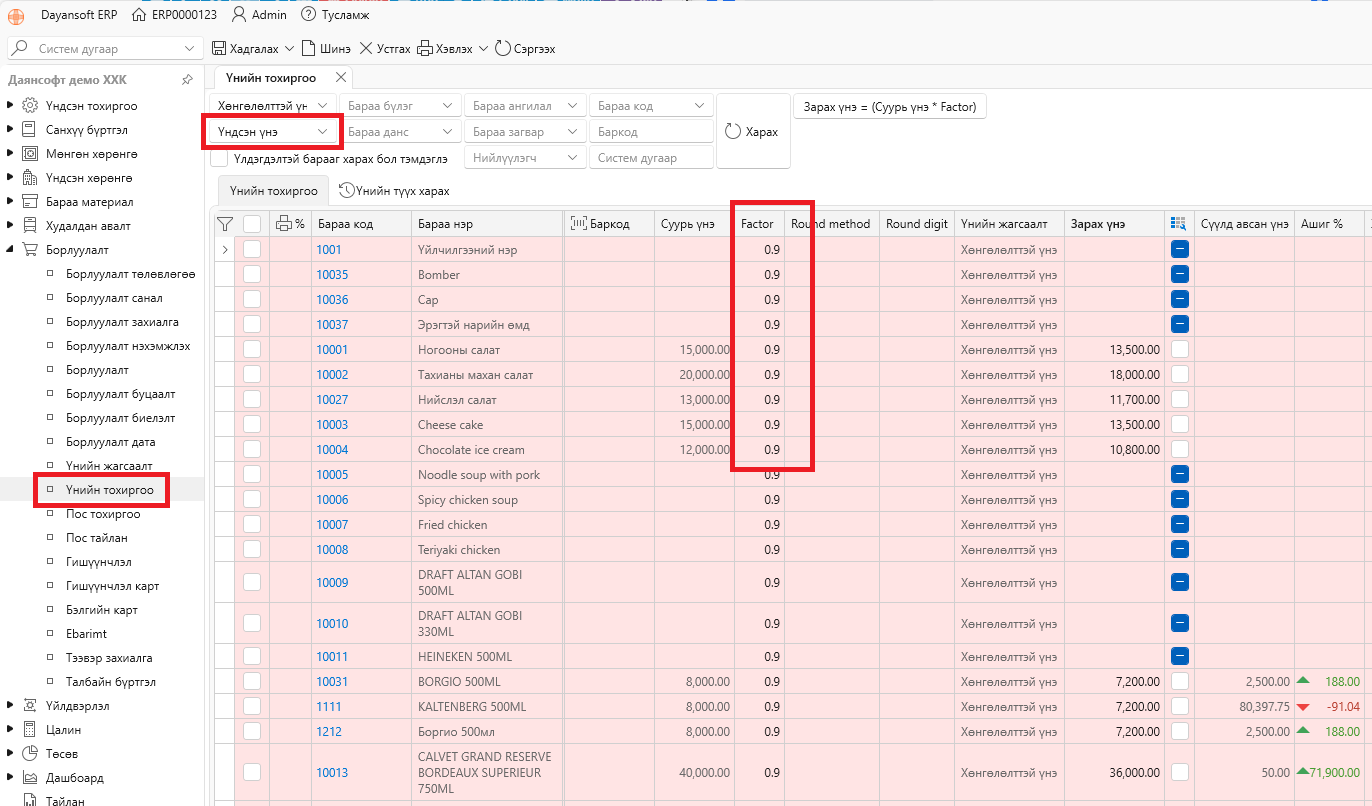1372x806 pixels.
Task: Click the Харах view button
Action: click(753, 132)
